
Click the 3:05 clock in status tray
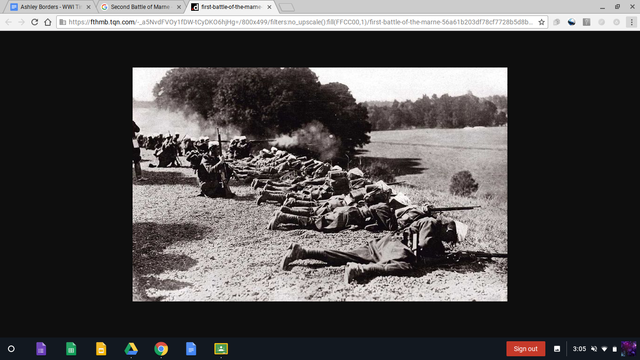pyautogui.click(x=579, y=349)
